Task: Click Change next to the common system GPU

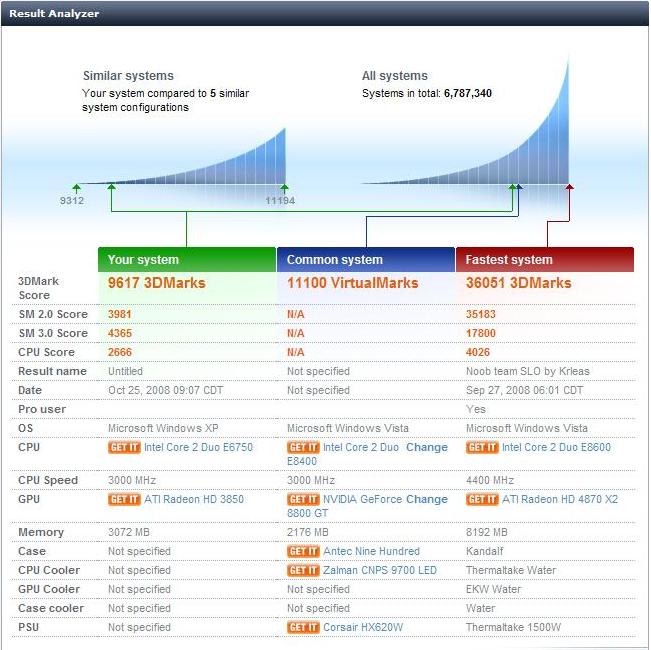Action: tap(427, 499)
